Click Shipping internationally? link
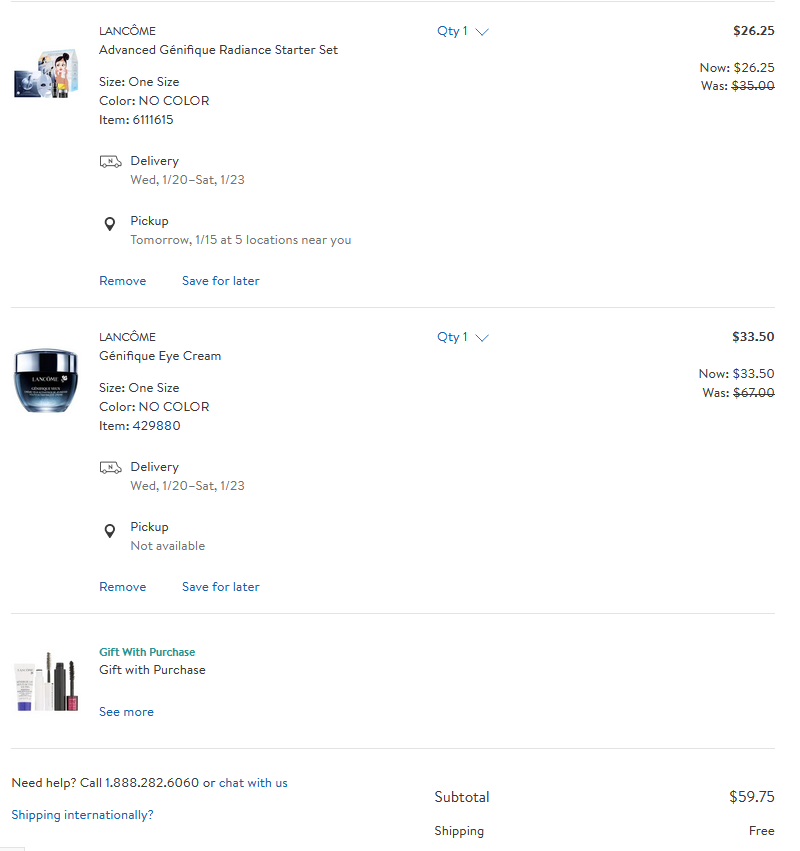The image size is (800, 851). (82, 815)
